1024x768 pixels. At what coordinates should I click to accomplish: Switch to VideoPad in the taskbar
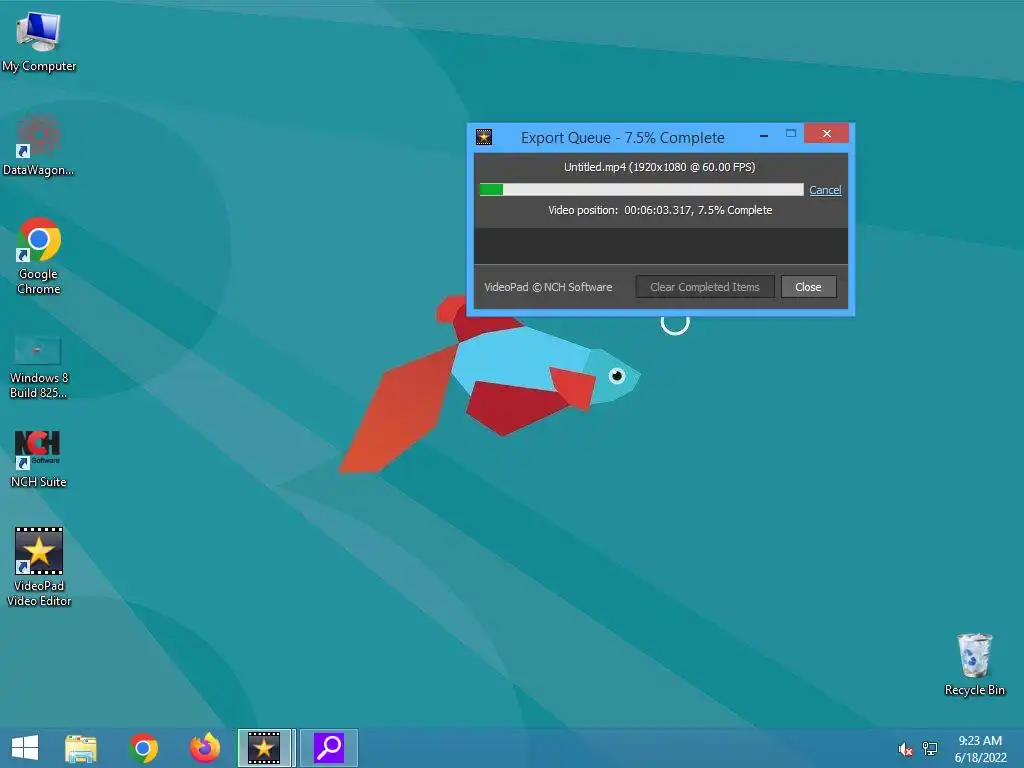click(x=264, y=748)
